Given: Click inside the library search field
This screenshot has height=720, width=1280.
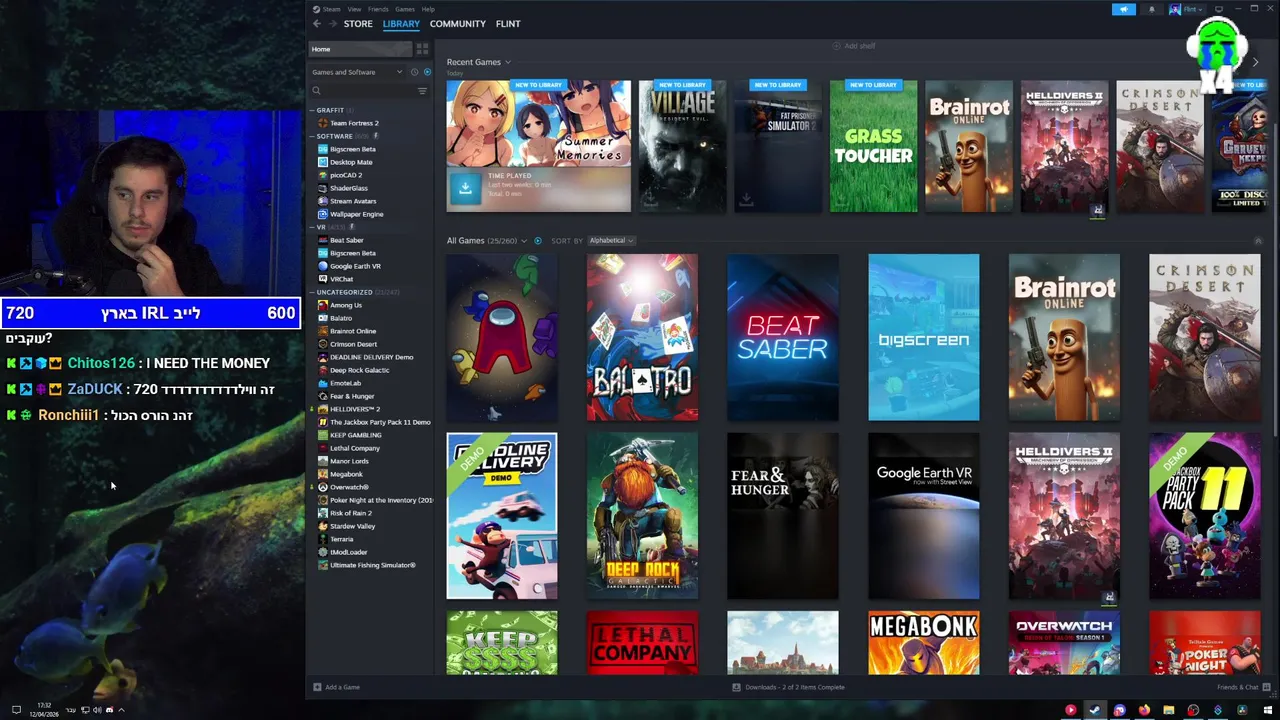Looking at the screenshot, I should point(368,91).
